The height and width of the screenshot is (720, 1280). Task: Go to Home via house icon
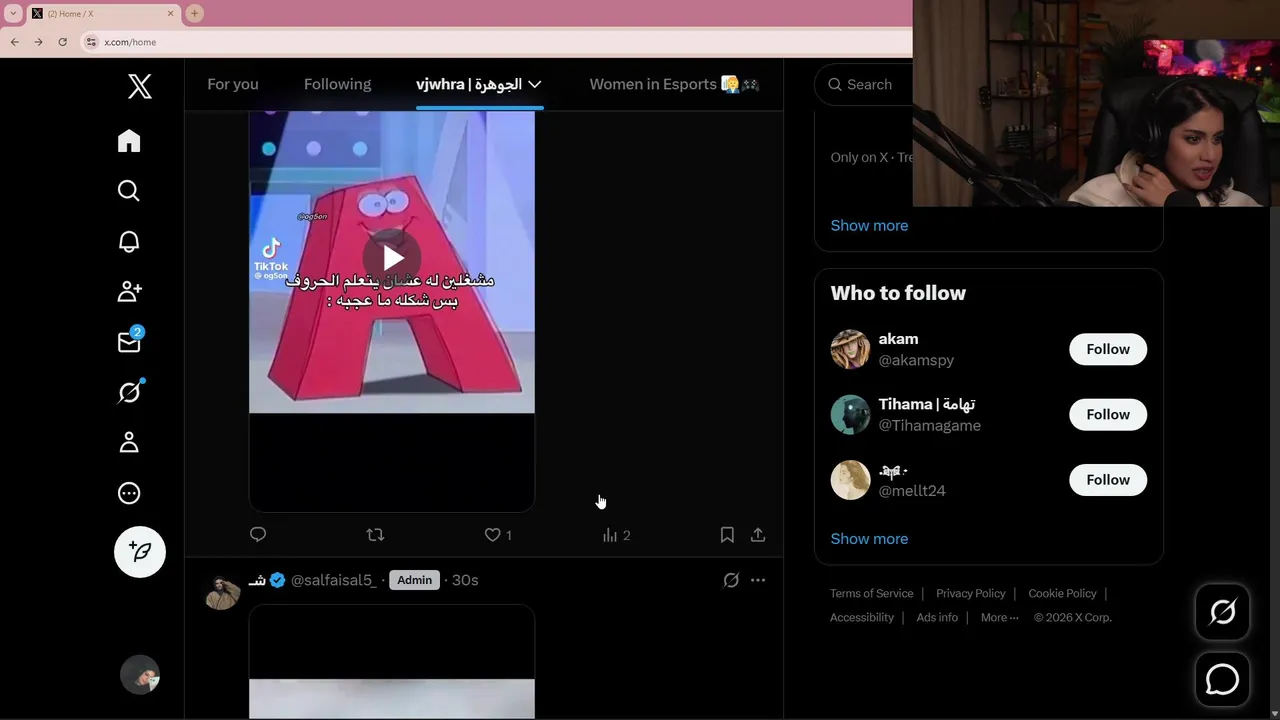click(129, 141)
